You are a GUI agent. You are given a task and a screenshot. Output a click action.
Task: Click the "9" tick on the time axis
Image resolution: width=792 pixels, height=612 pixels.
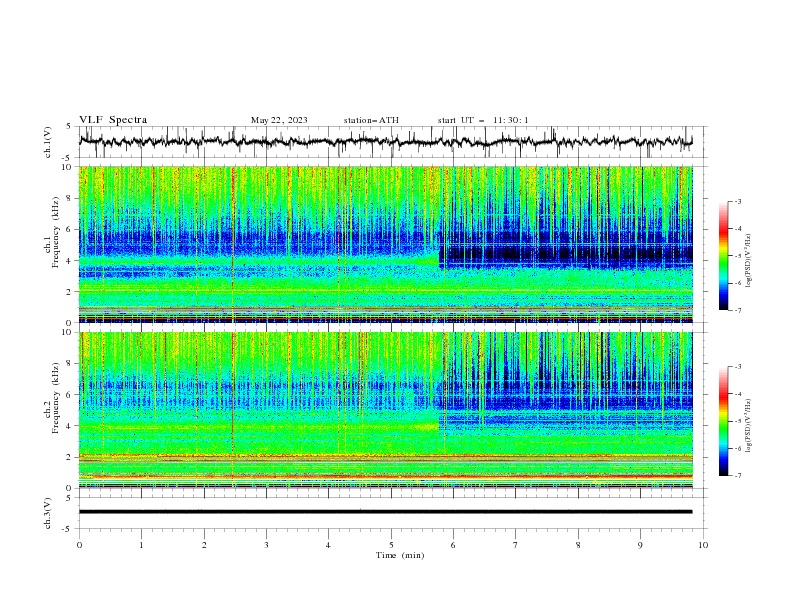pos(640,545)
